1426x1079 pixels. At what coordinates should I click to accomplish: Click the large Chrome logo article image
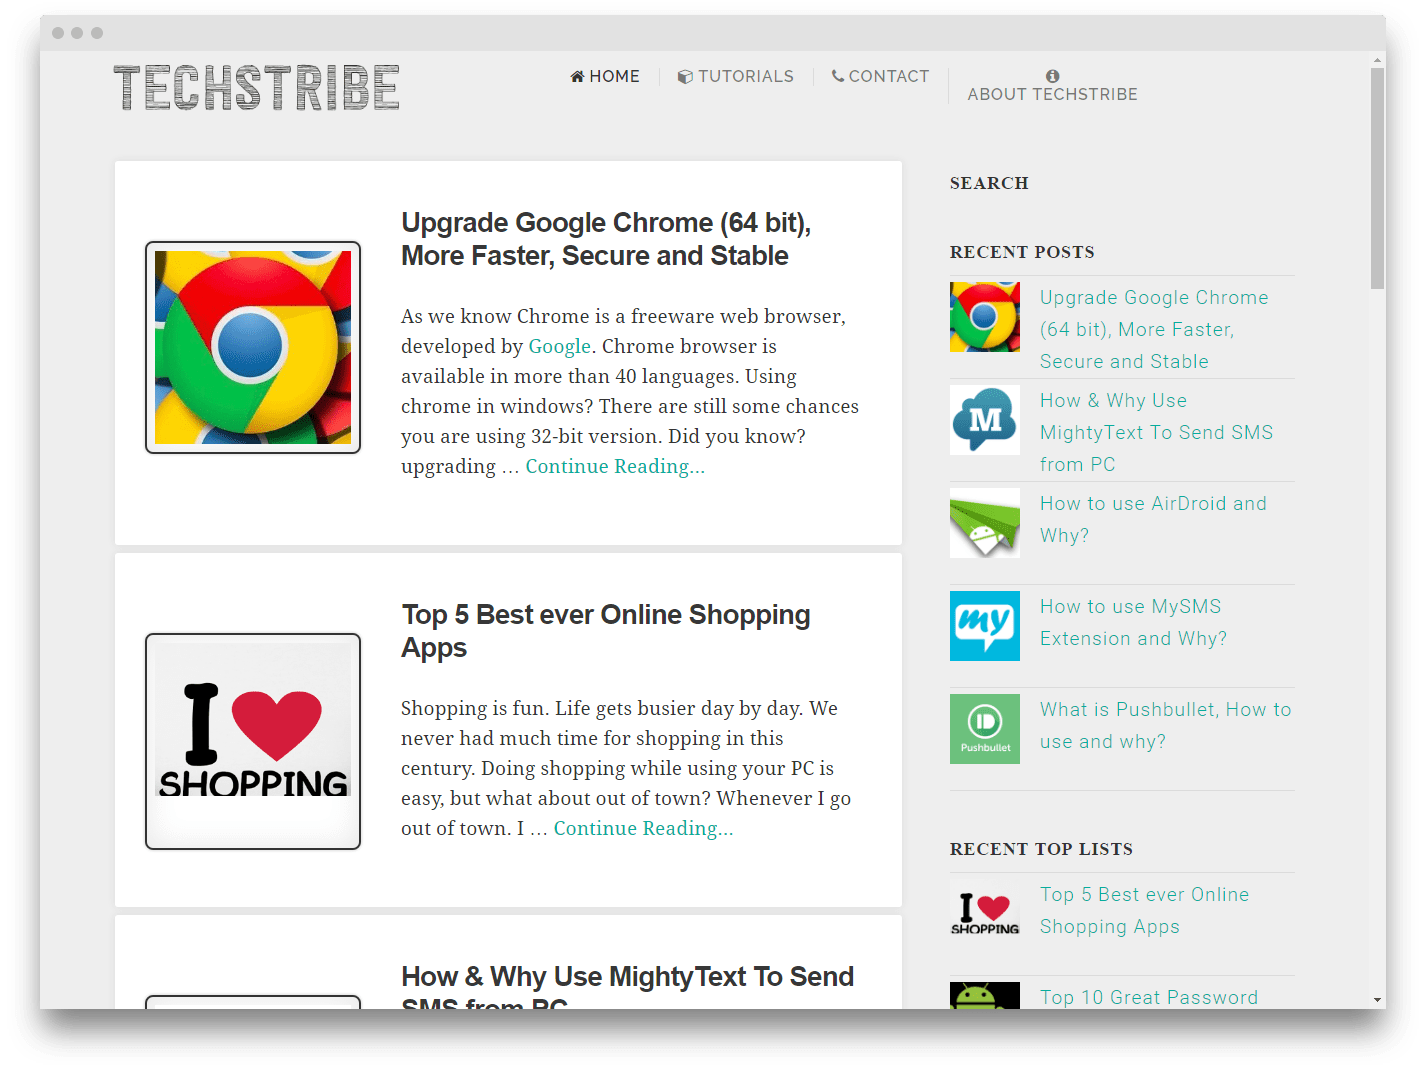coord(253,347)
